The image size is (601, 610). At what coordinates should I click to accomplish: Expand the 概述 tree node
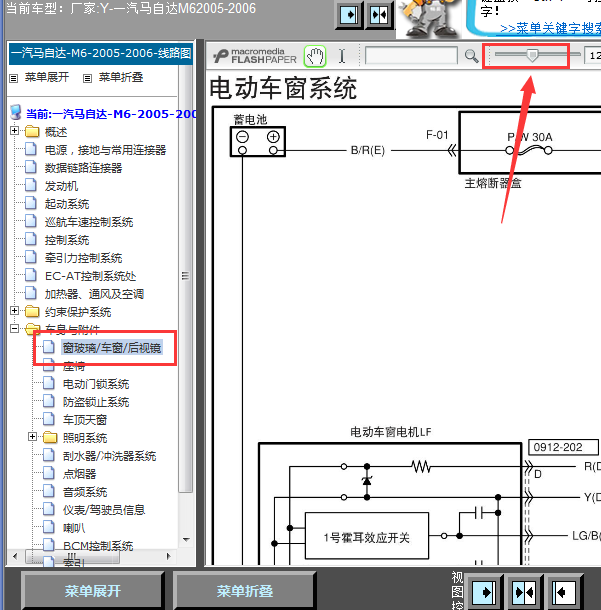14,131
